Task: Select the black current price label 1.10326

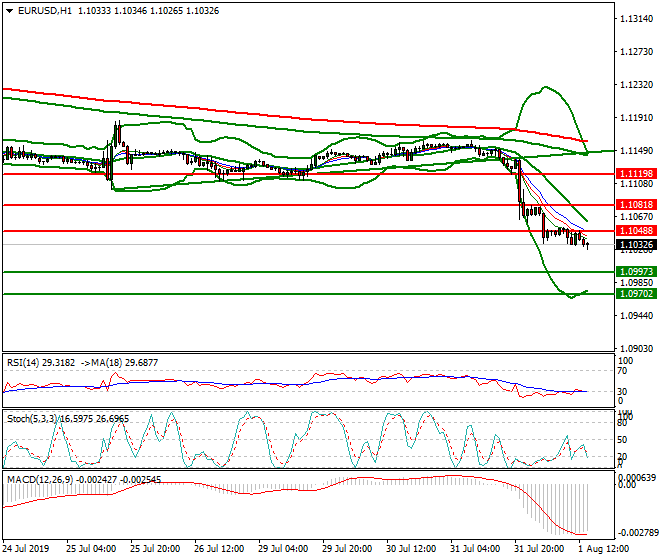Action: [x=636, y=245]
